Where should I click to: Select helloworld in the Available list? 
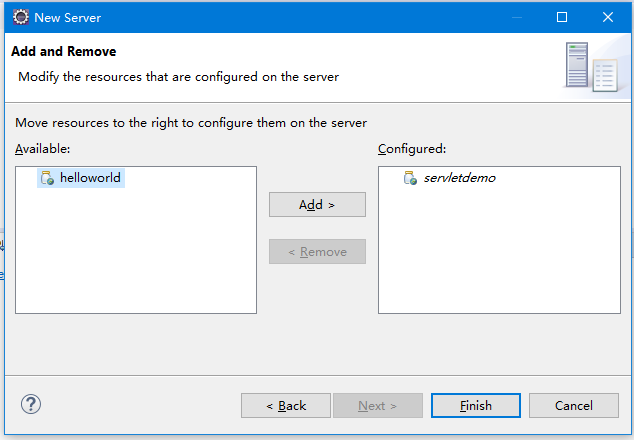click(81, 178)
